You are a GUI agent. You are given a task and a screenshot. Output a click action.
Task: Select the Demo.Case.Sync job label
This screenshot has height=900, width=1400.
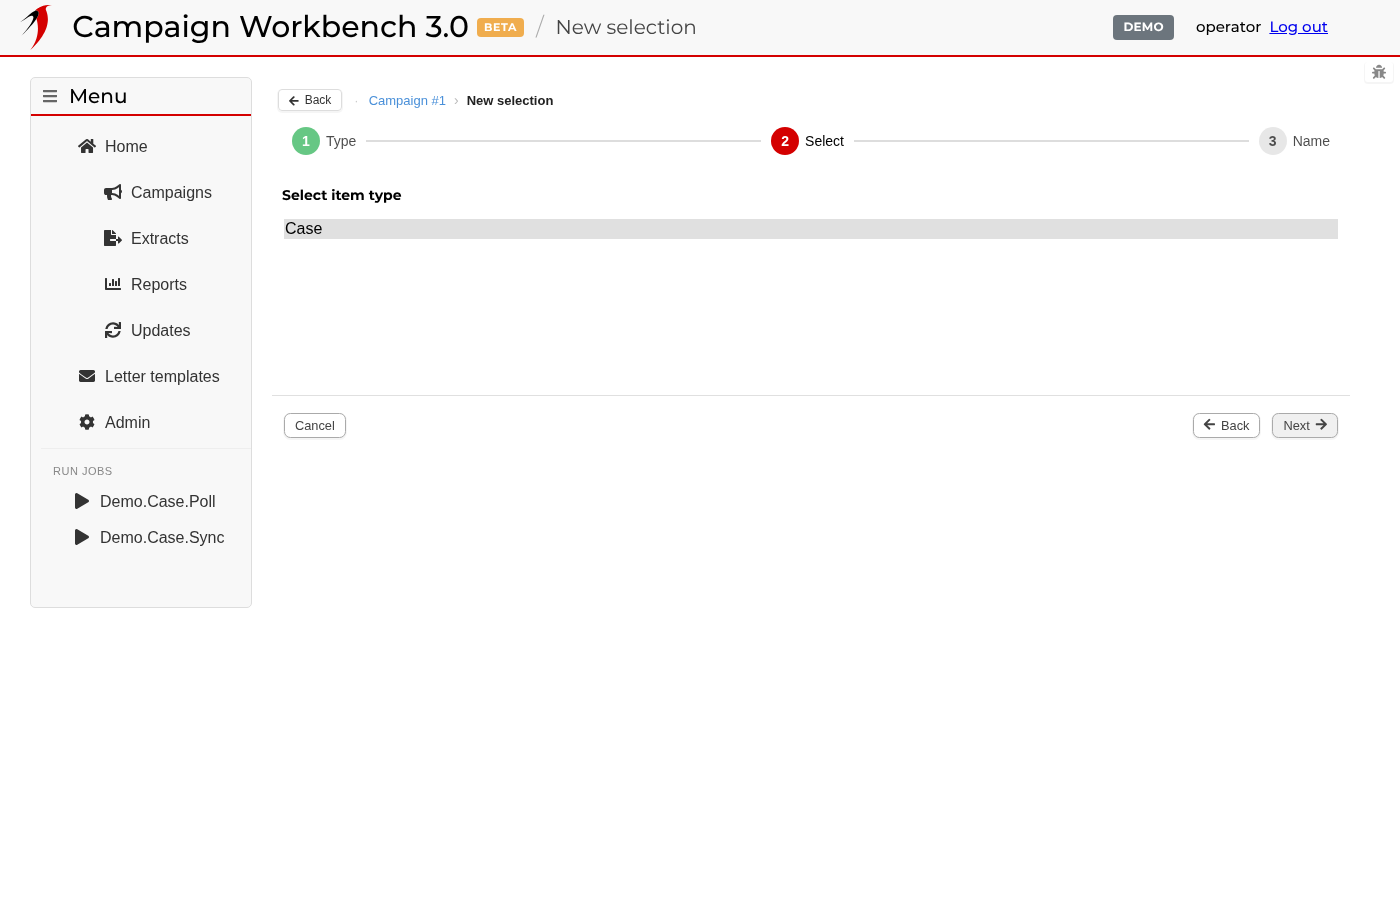[162, 537]
